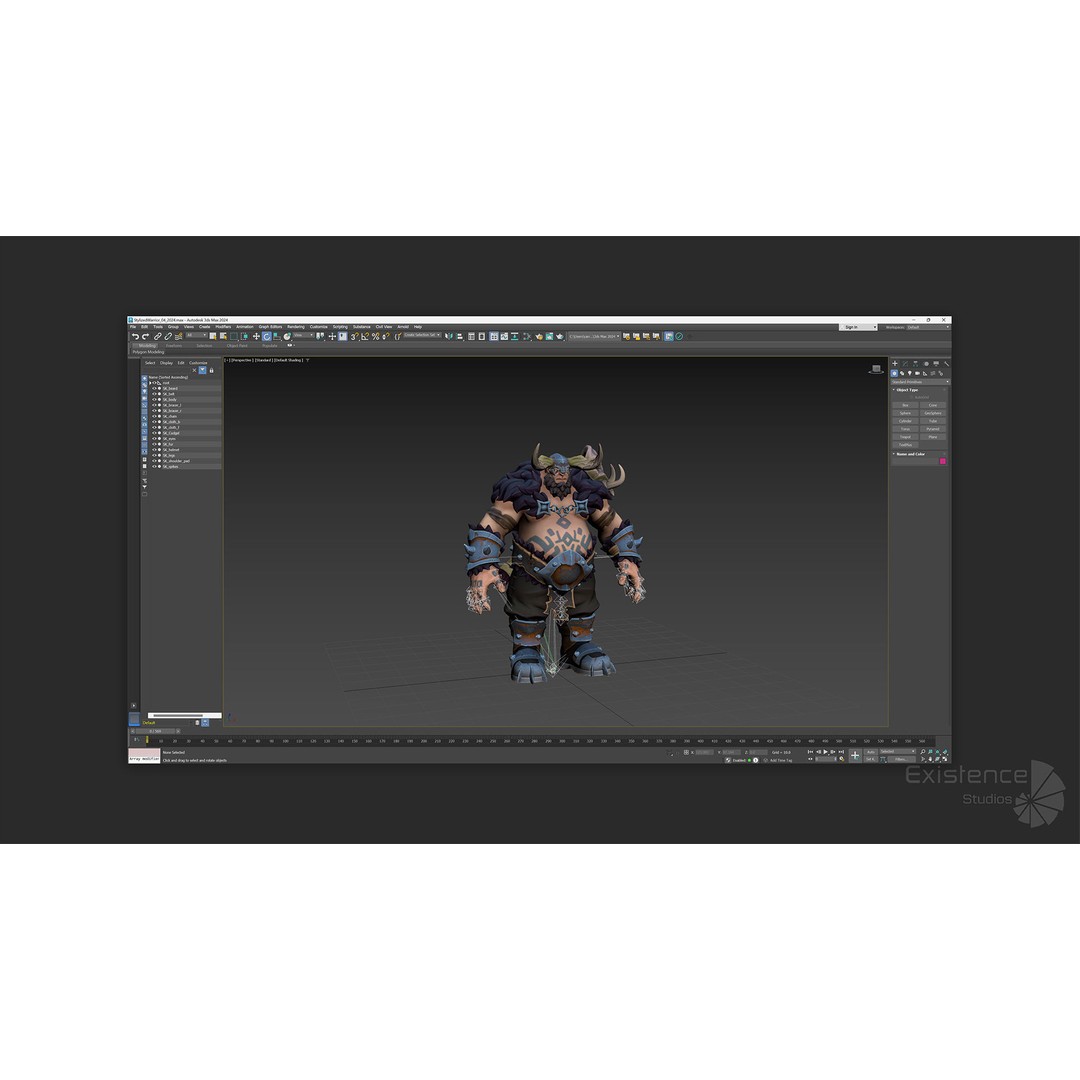
Task: Hide the SK_helmet object via eye icon
Action: pos(154,450)
